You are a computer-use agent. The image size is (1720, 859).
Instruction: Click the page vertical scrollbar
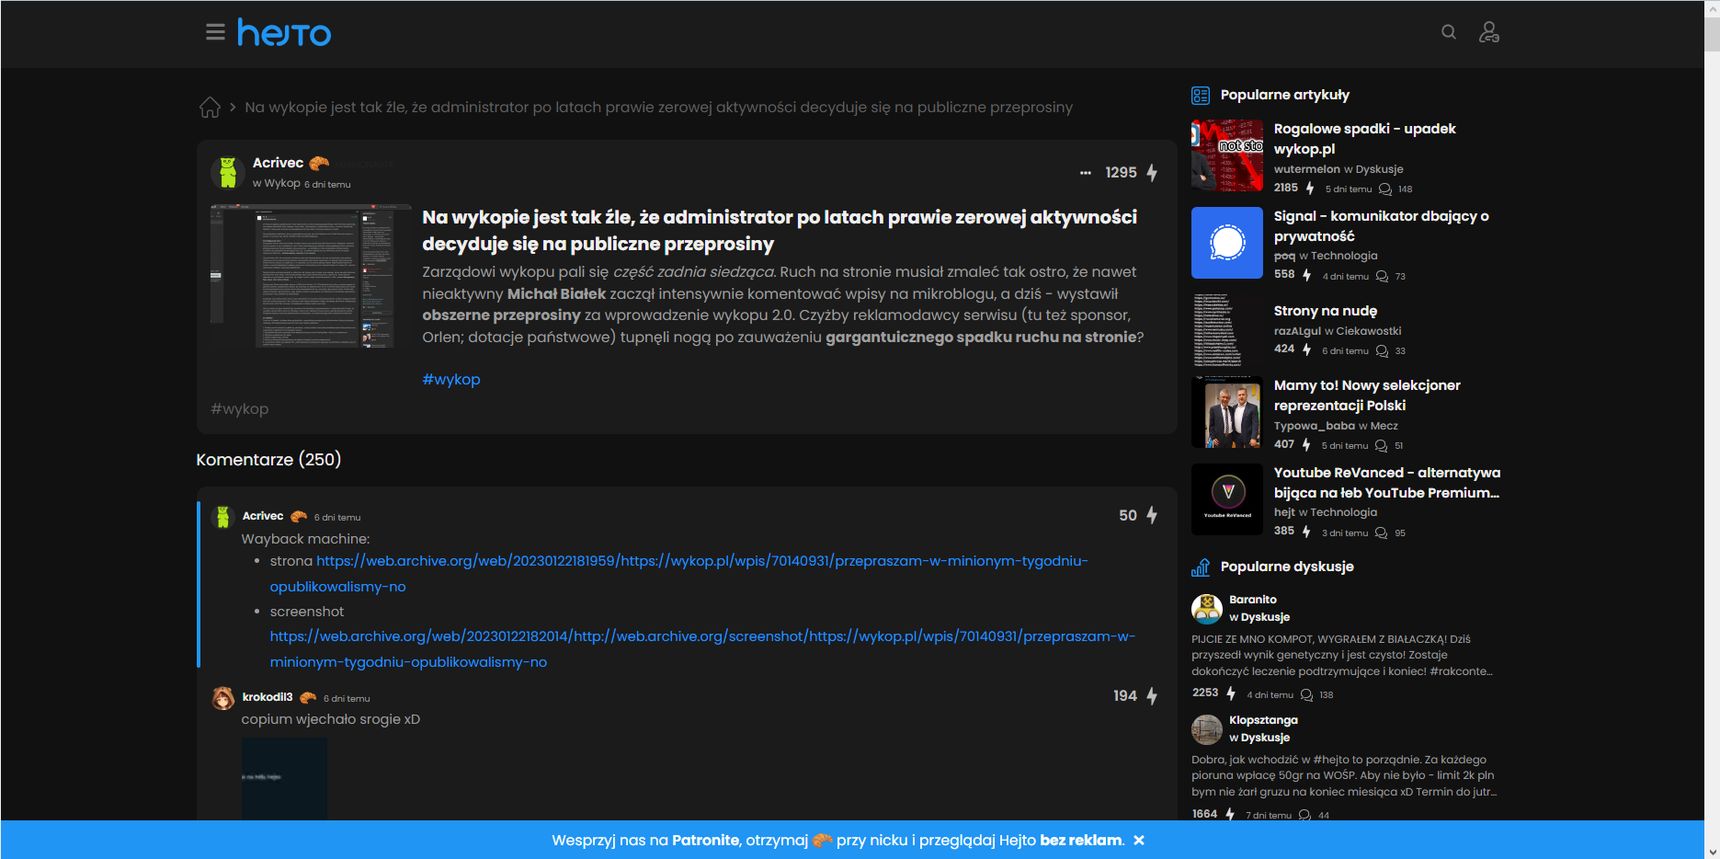(1712, 430)
